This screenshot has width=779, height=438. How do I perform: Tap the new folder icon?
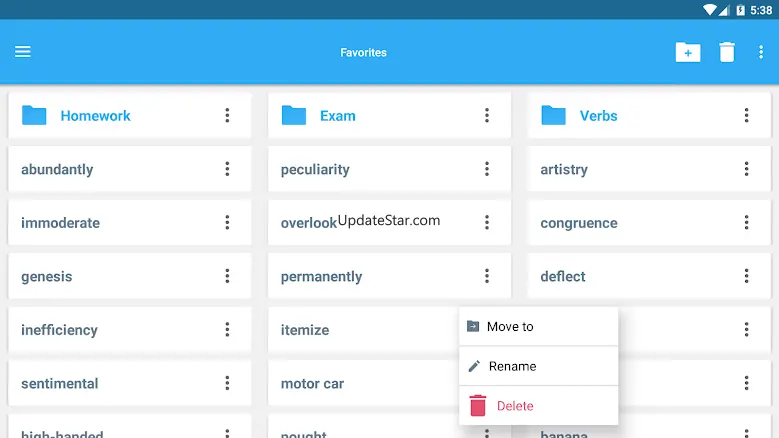[688, 52]
